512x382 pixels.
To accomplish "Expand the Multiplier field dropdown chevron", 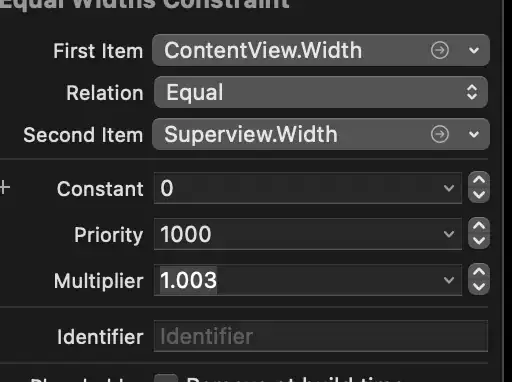I will pyautogui.click(x=449, y=280).
